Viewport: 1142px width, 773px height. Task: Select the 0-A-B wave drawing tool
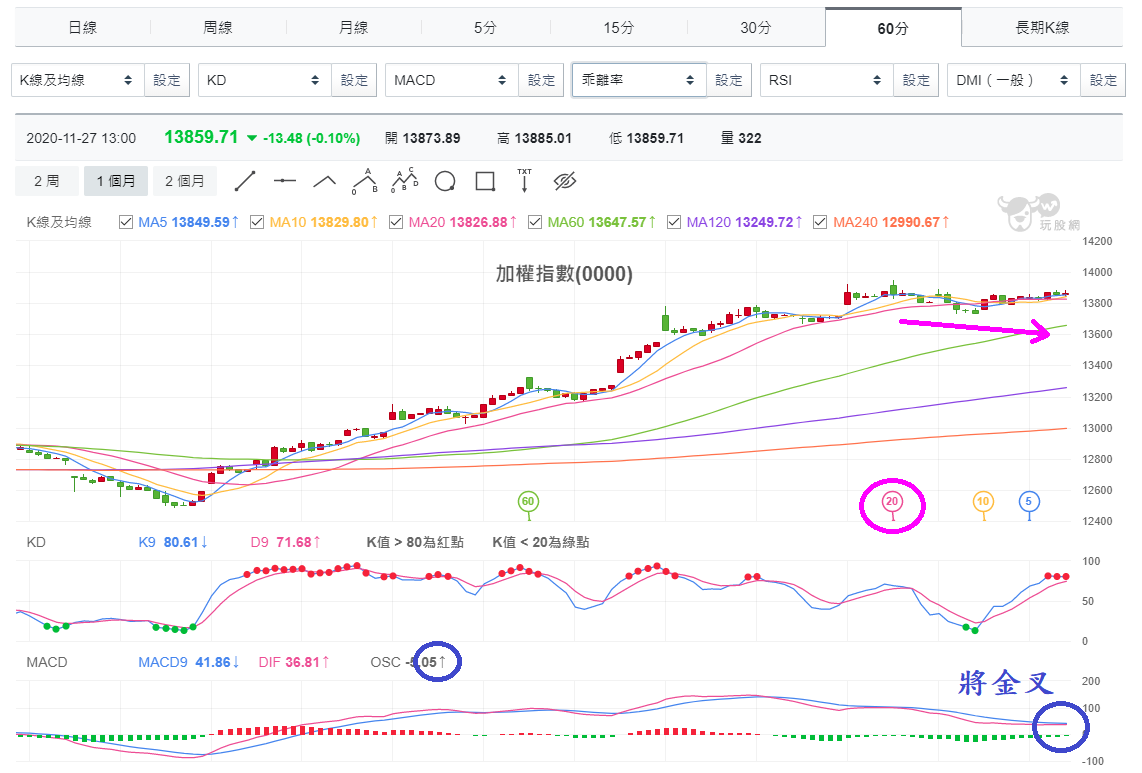[365, 181]
